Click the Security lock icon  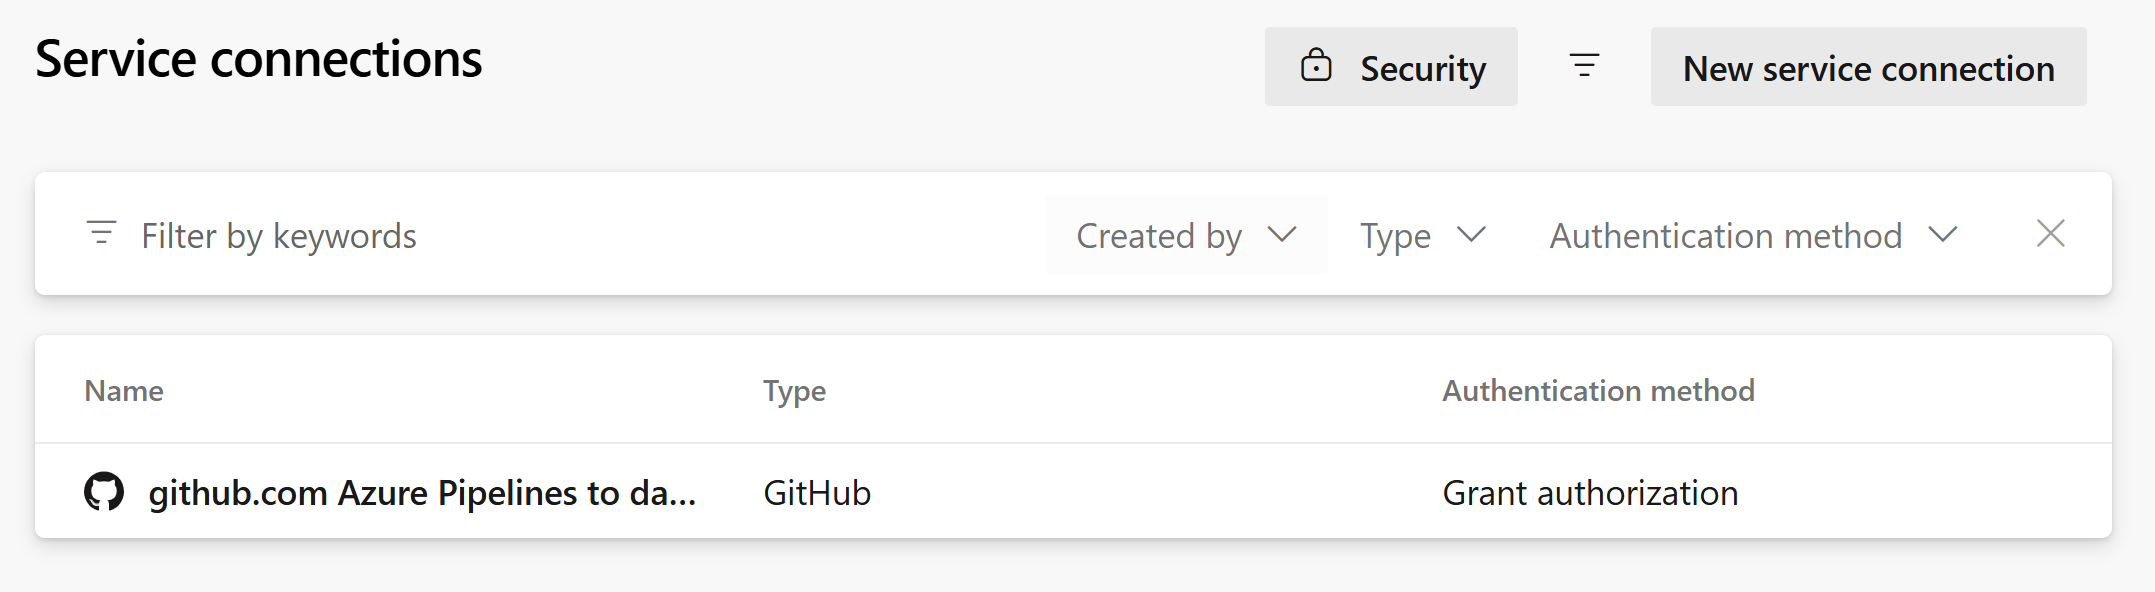[x=1316, y=65]
